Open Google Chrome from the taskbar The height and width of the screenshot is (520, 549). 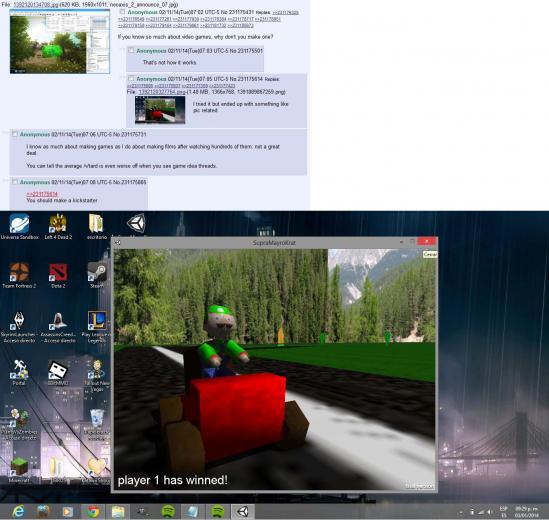[93, 512]
